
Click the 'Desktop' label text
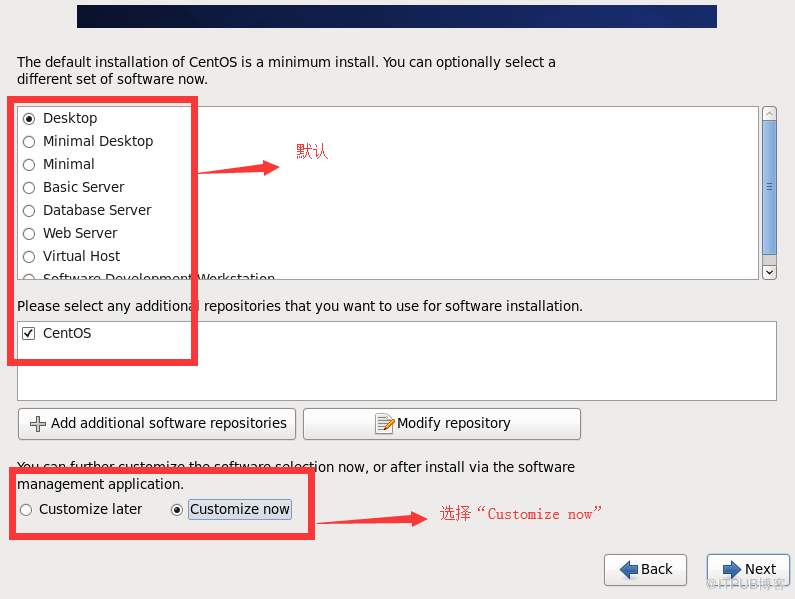pos(70,118)
